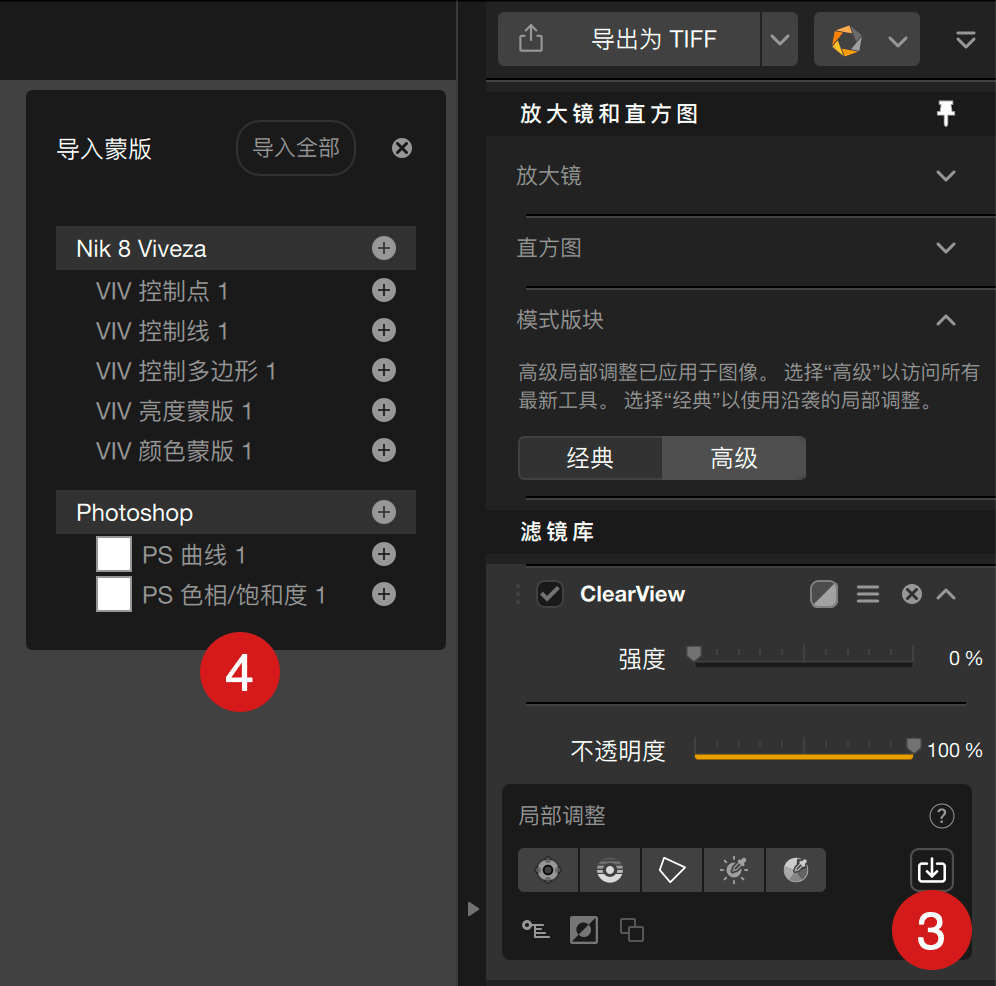Viewport: 996px width, 986px height.
Task: Open the top-right panel options menu
Action: [966, 40]
